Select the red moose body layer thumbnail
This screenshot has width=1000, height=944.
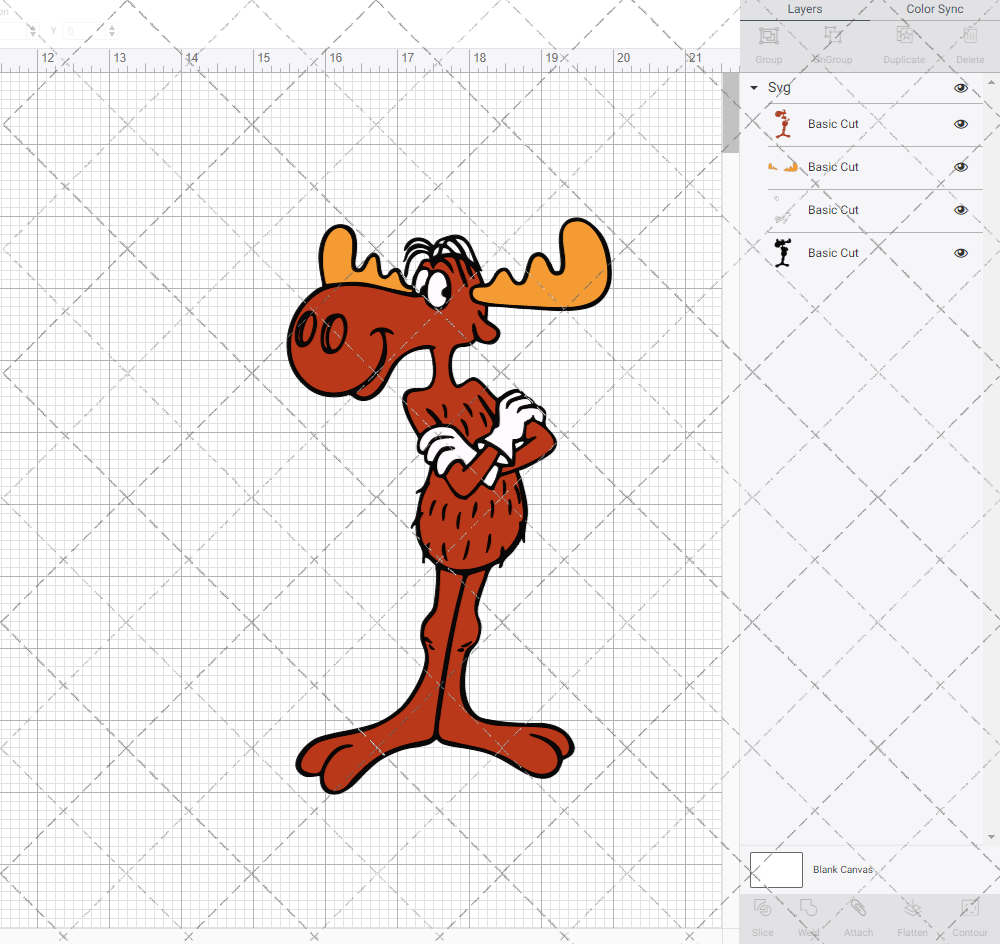(x=783, y=124)
